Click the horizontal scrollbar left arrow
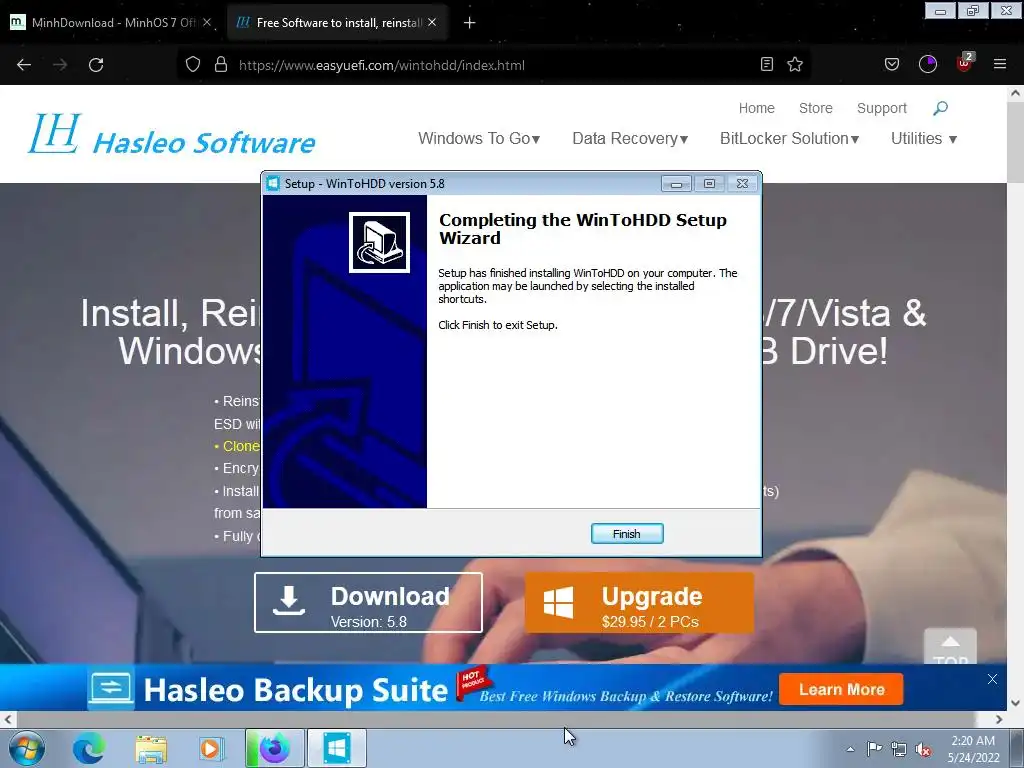 pos(8,720)
